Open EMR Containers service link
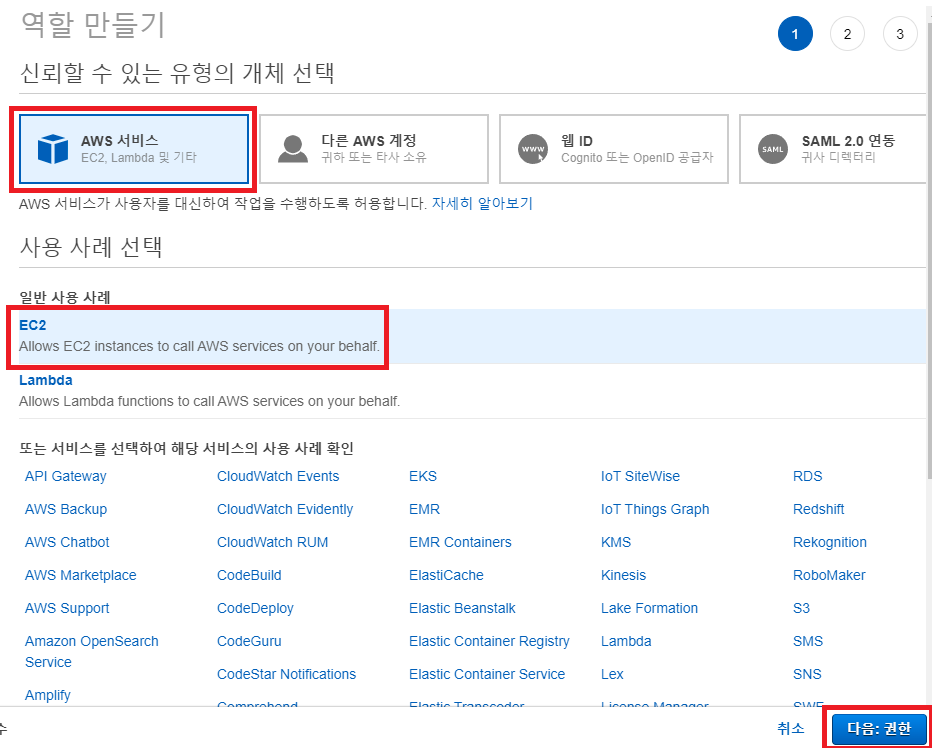 pos(460,542)
